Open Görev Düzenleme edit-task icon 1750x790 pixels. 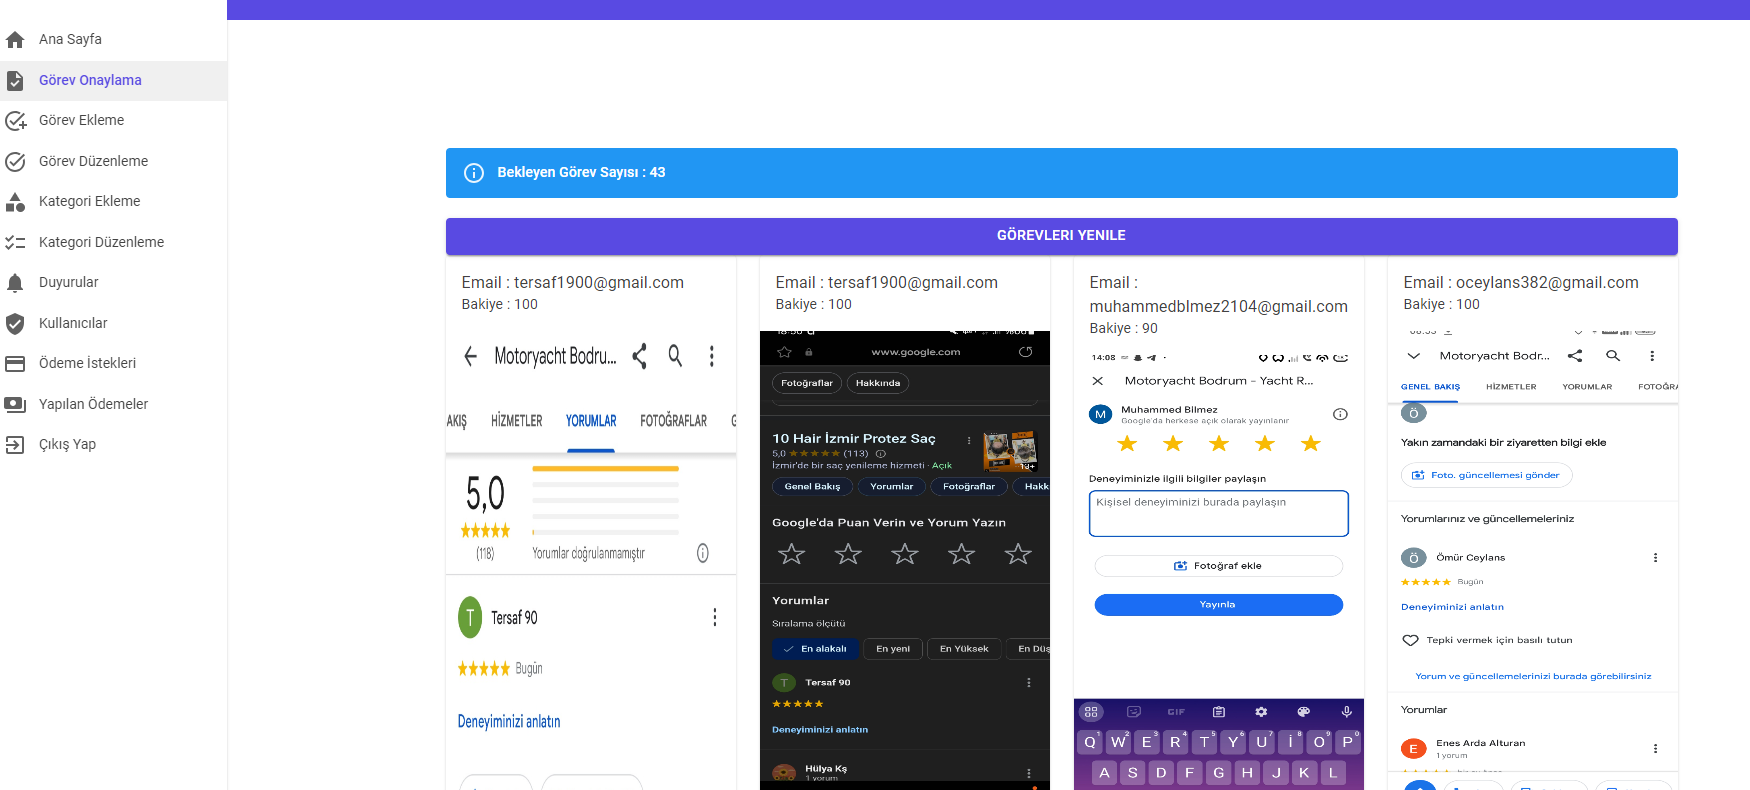point(15,161)
